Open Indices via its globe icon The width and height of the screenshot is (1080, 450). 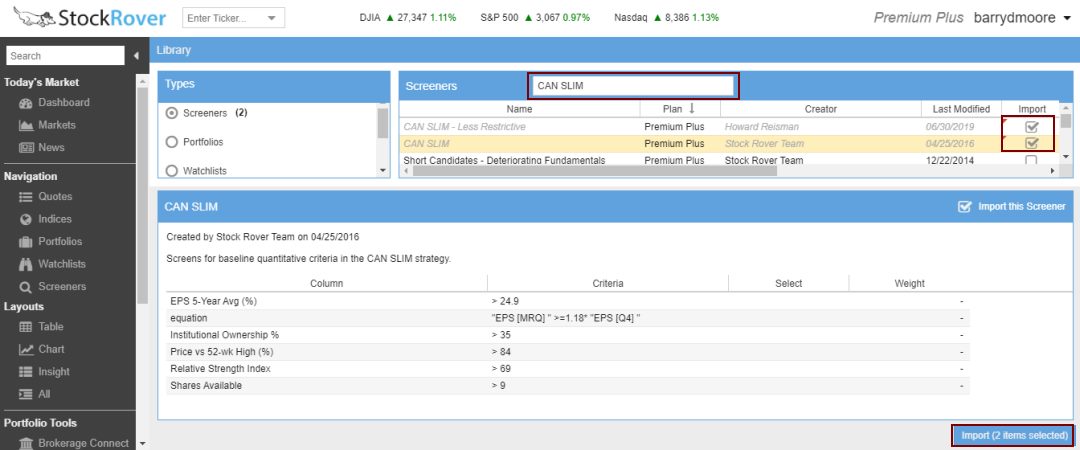coord(27,219)
